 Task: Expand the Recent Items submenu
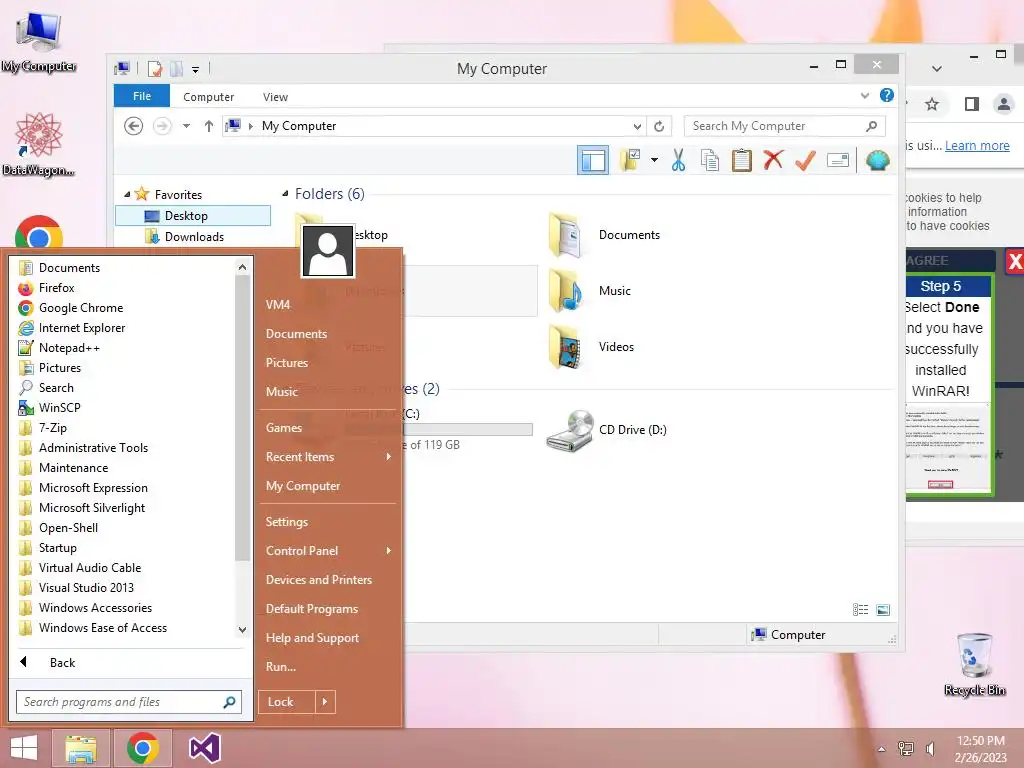click(328, 457)
